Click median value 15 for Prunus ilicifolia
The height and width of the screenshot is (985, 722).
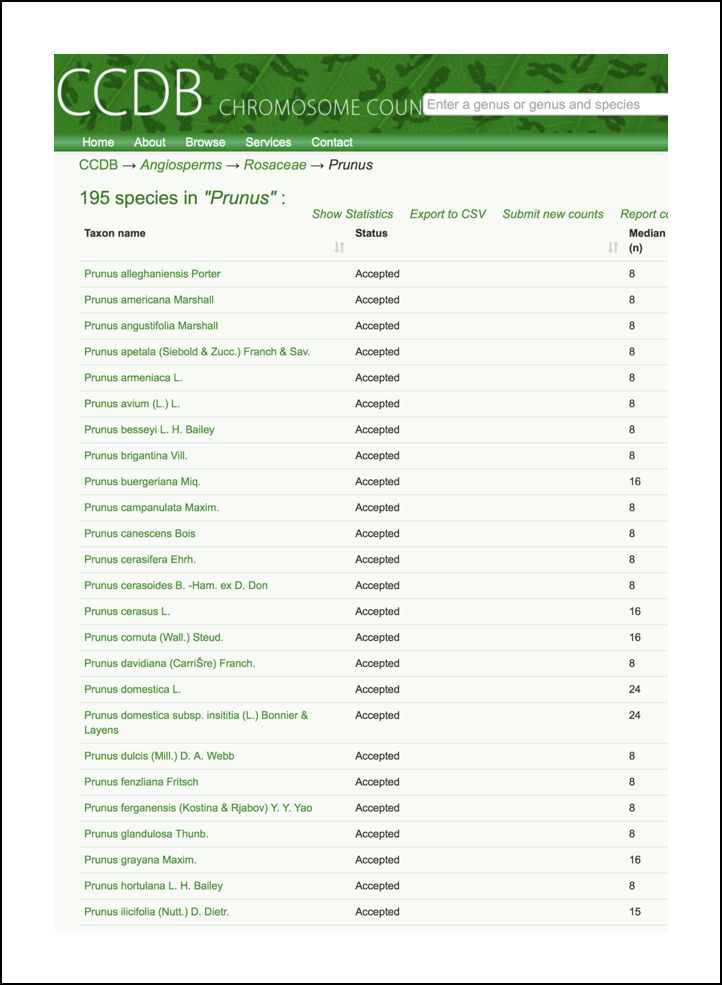[635, 912]
